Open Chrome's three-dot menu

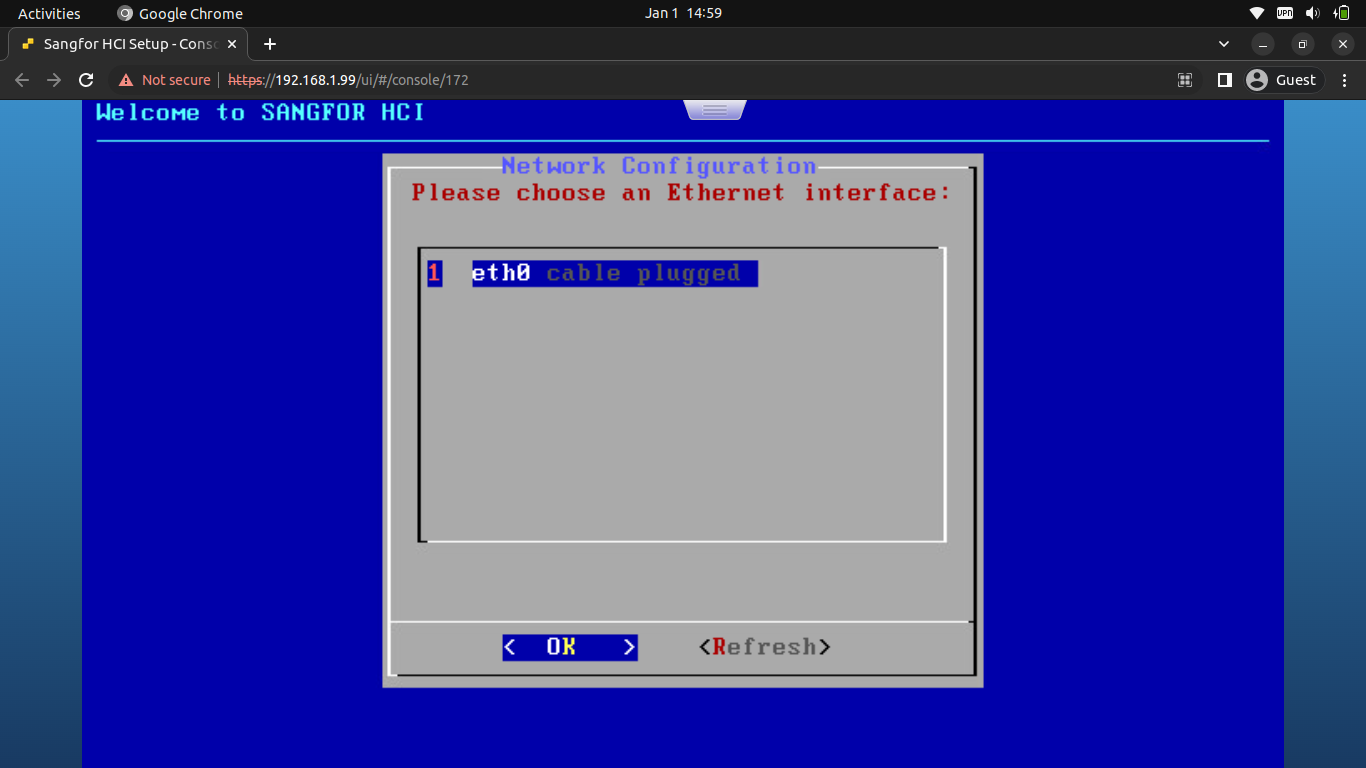1344,80
